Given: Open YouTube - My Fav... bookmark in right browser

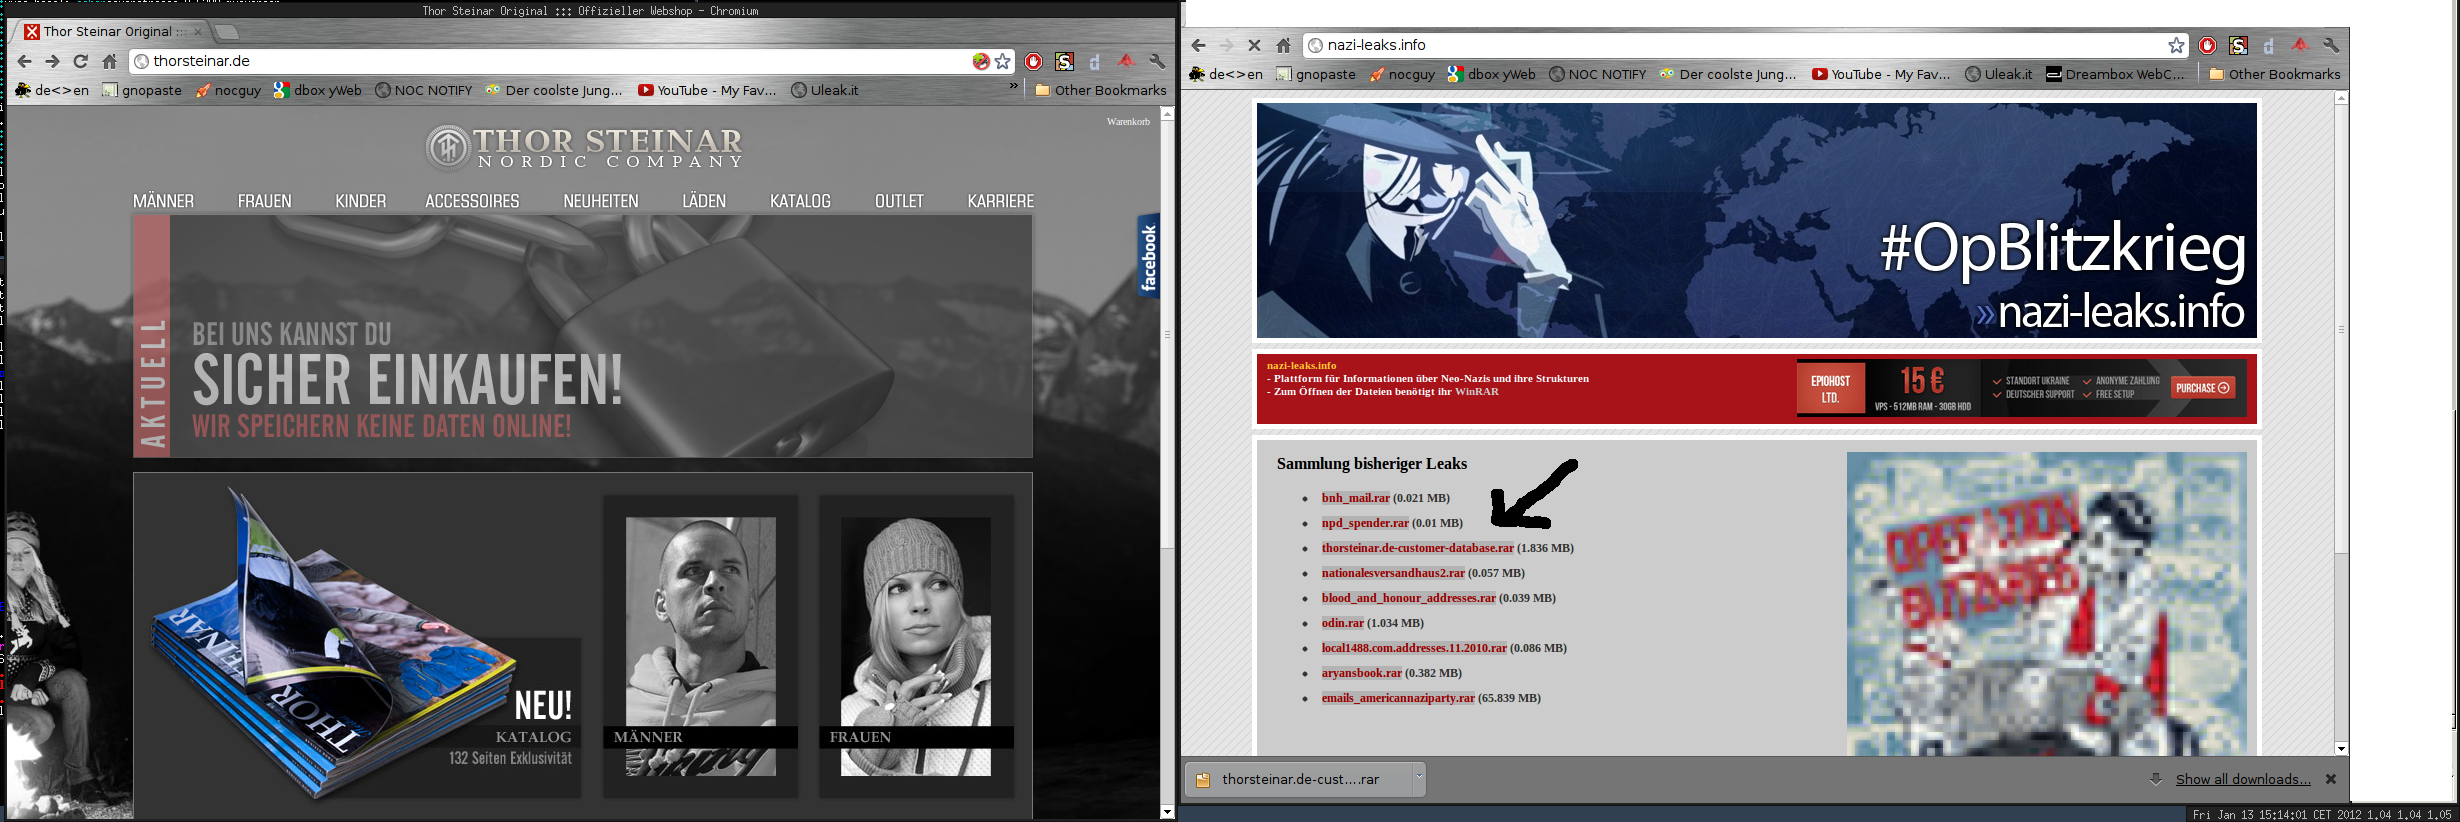Looking at the screenshot, I should [x=1881, y=74].
